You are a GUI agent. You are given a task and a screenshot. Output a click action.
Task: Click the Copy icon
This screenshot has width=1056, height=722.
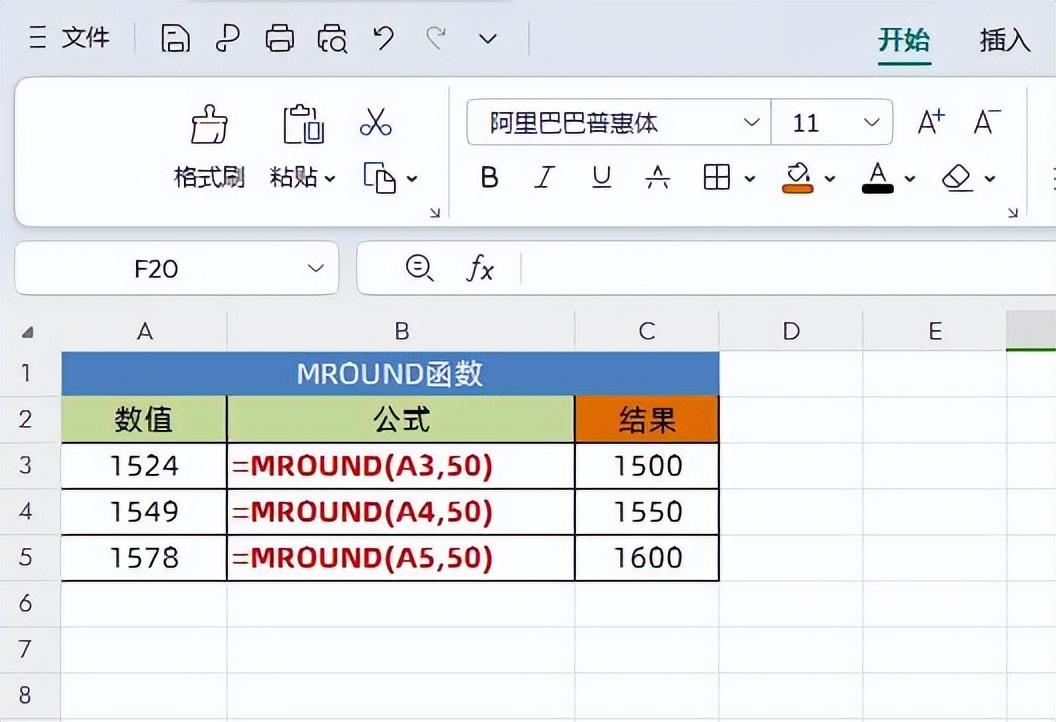380,178
